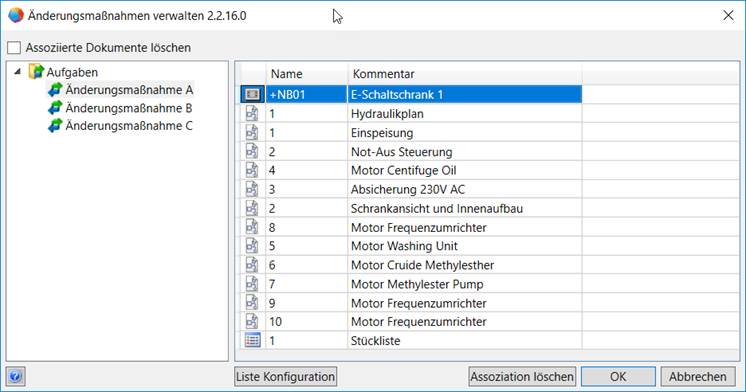Click icon of Änderungsmaßnahme C
Image resolution: width=746 pixels, height=392 pixels.
(55, 126)
